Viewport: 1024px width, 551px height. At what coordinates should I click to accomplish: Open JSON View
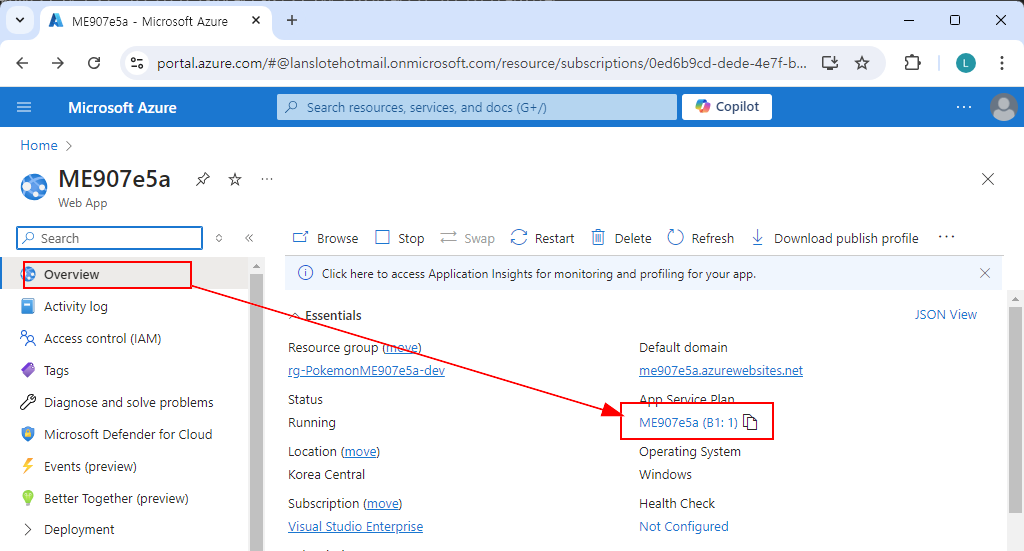(946, 315)
